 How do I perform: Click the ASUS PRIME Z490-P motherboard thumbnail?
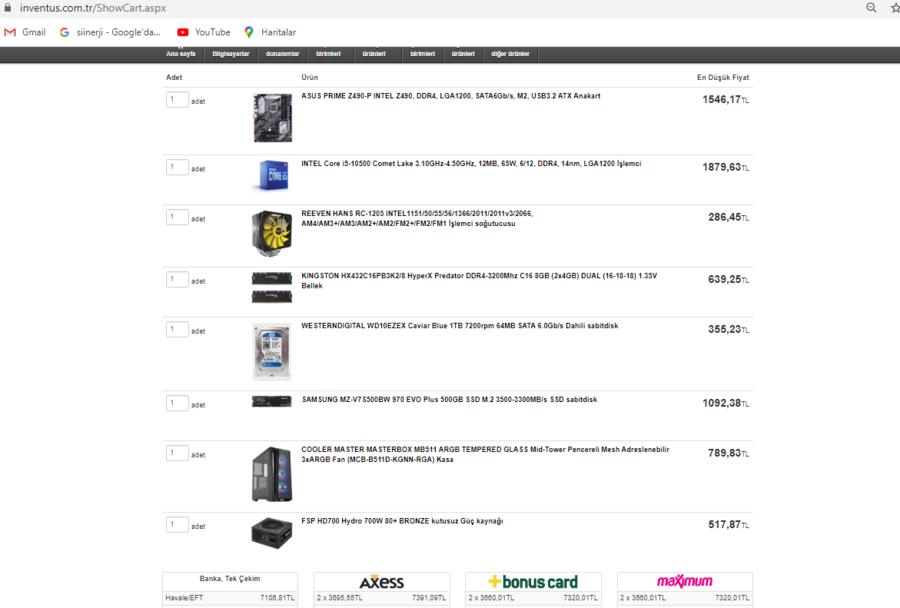[273, 118]
